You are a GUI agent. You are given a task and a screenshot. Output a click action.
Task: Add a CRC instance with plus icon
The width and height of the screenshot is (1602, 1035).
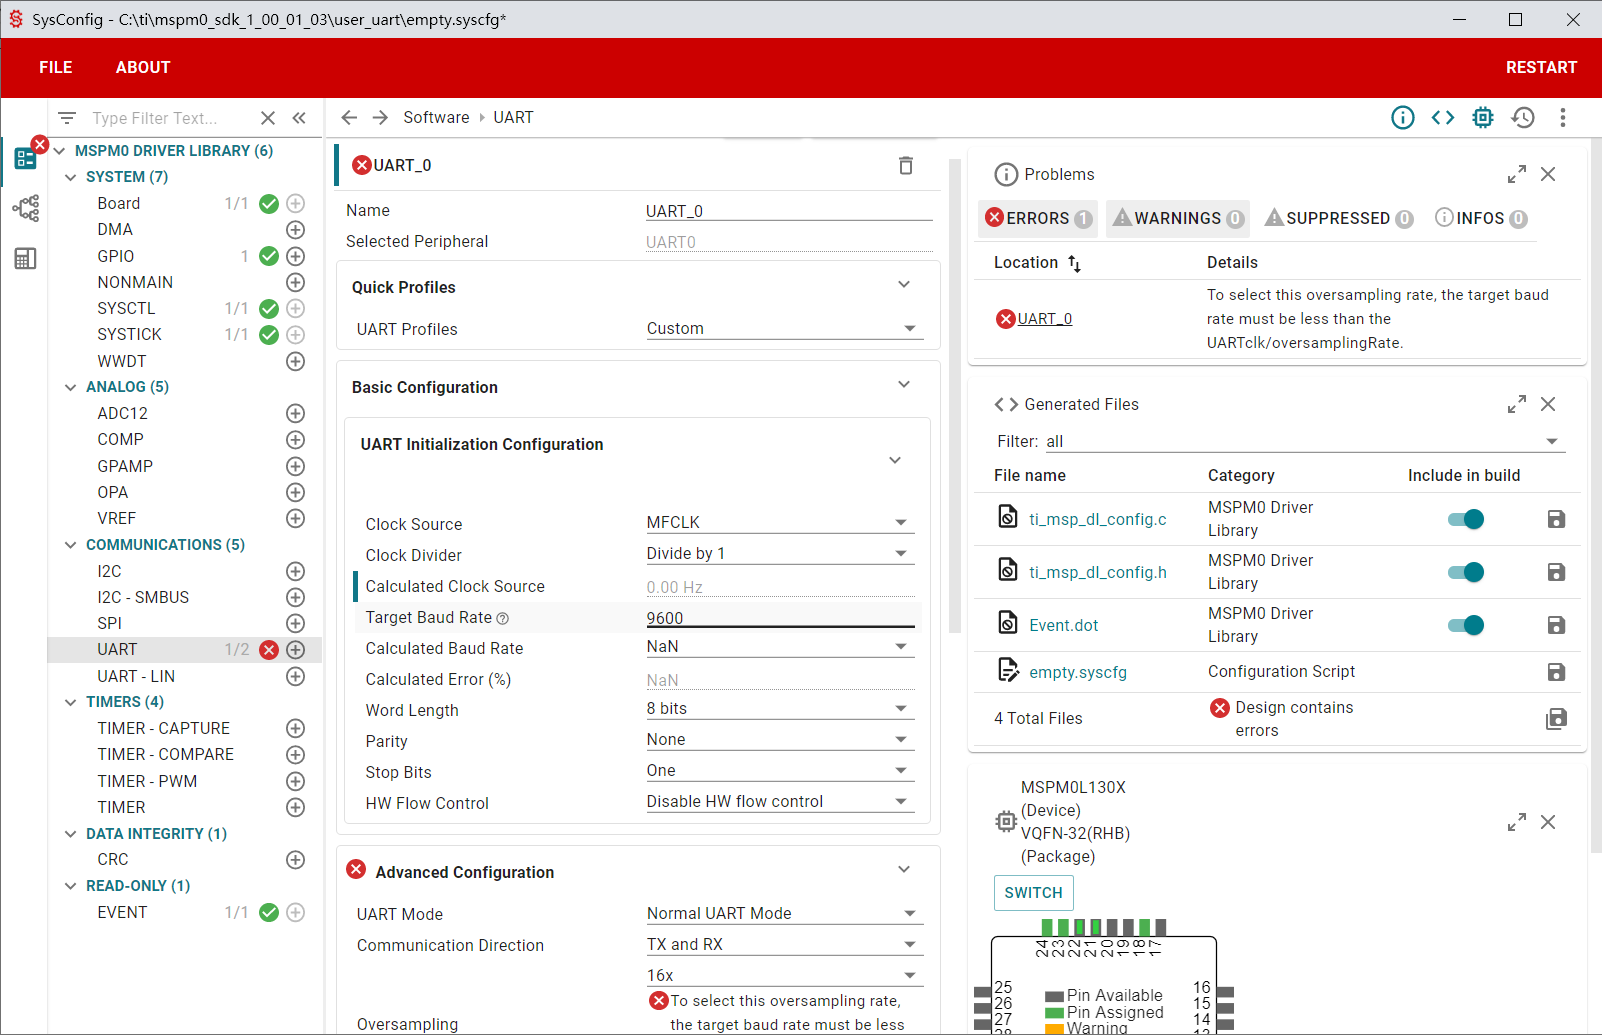pos(296,860)
